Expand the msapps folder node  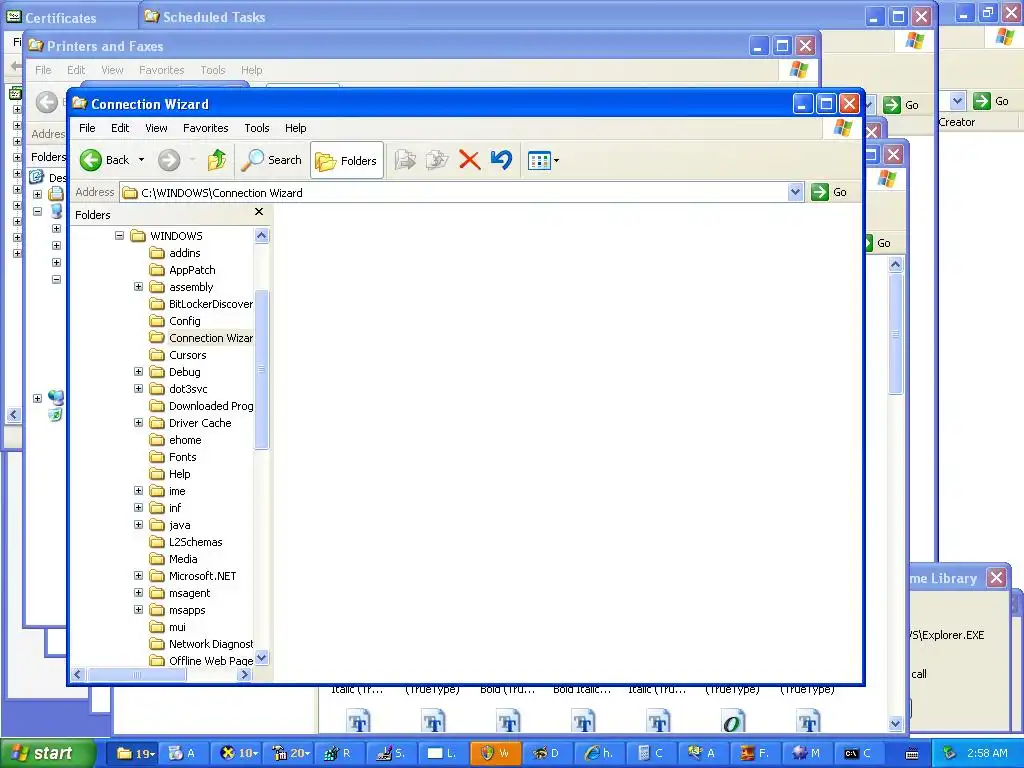[x=138, y=609]
